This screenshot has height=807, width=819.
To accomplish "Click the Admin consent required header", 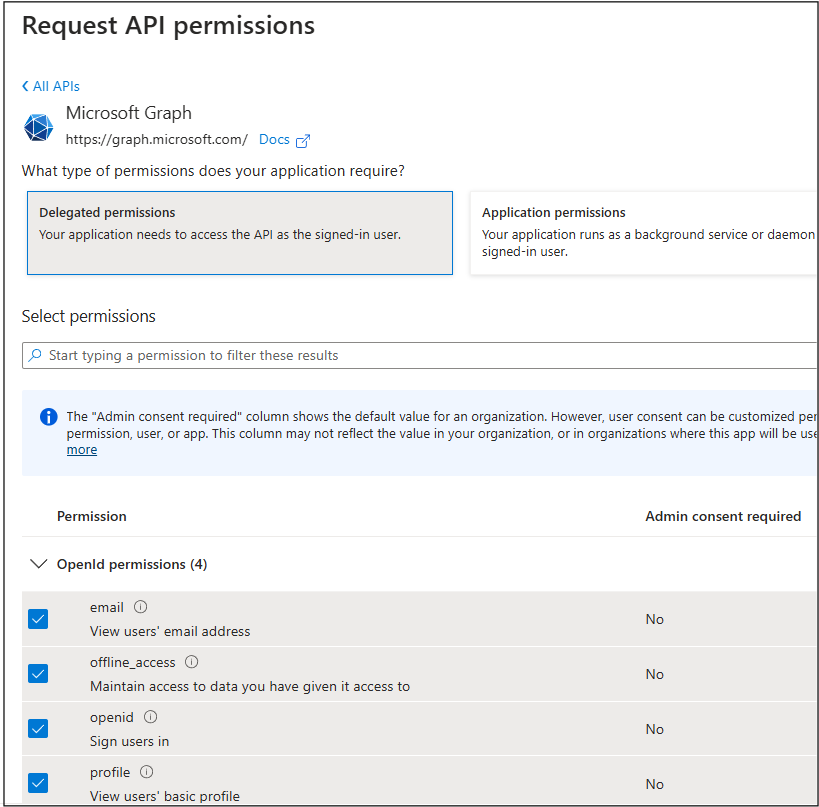I will pyautogui.click(x=723, y=516).
